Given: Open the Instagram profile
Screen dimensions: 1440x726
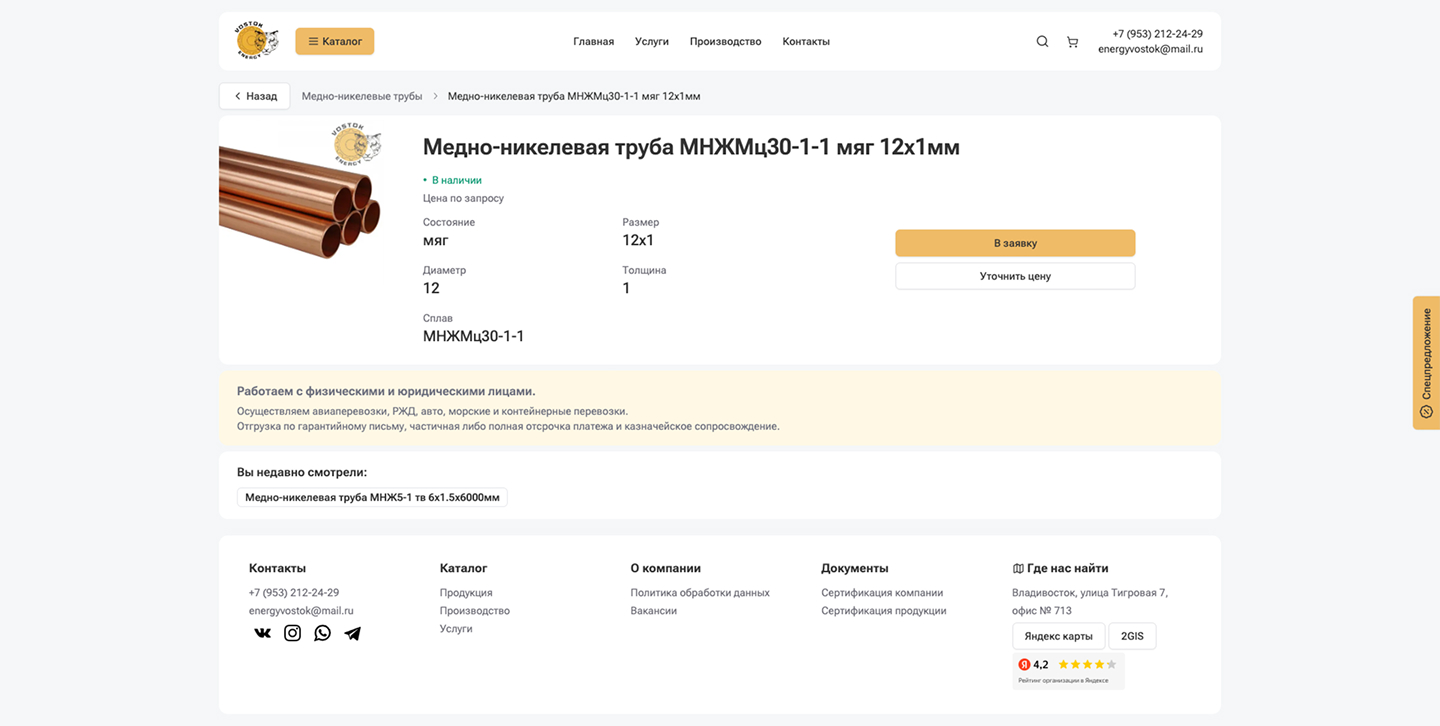Looking at the screenshot, I should [x=292, y=632].
